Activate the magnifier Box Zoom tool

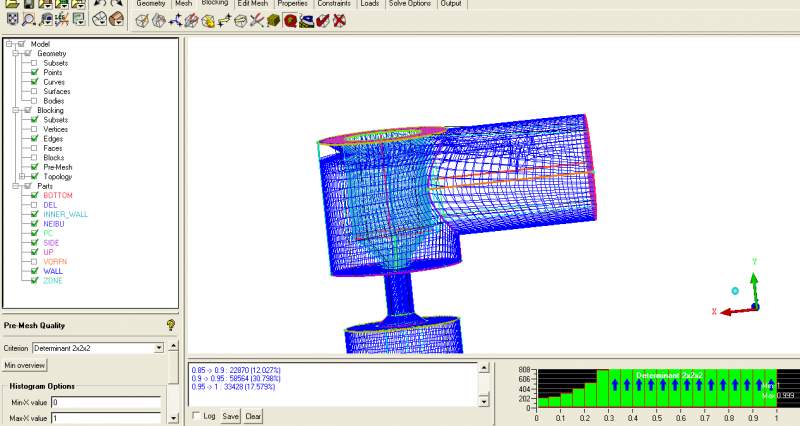(x=29, y=19)
